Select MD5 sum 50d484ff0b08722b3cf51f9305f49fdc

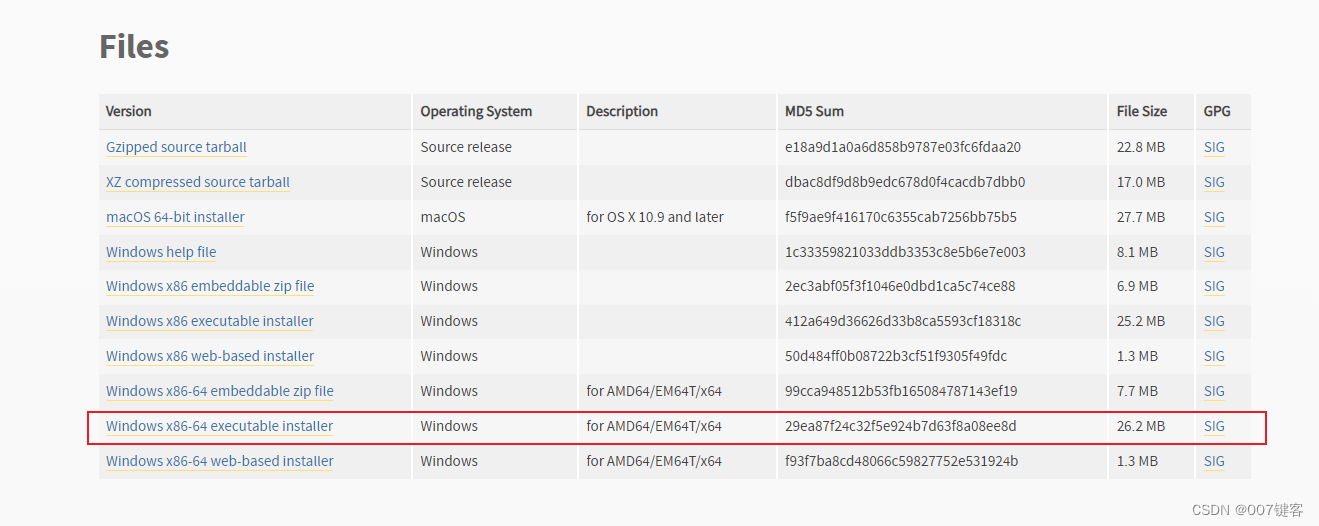[x=896, y=356]
